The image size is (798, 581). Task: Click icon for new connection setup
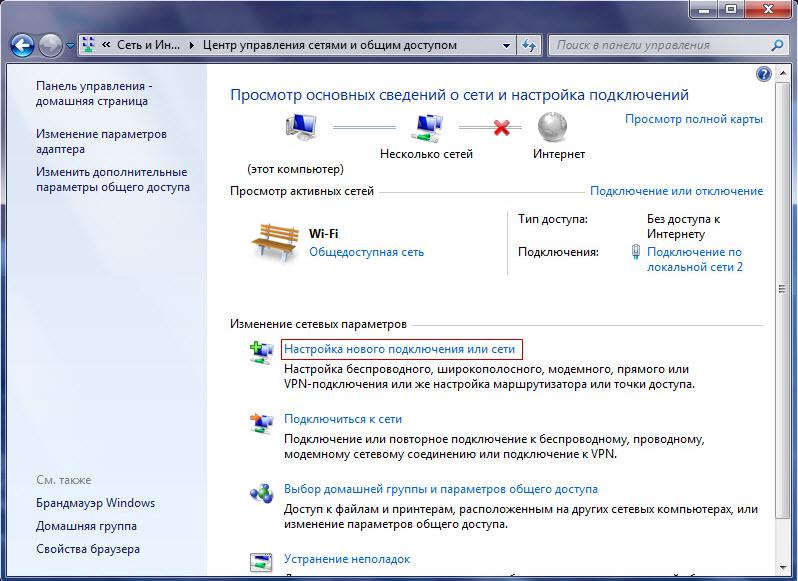262,352
